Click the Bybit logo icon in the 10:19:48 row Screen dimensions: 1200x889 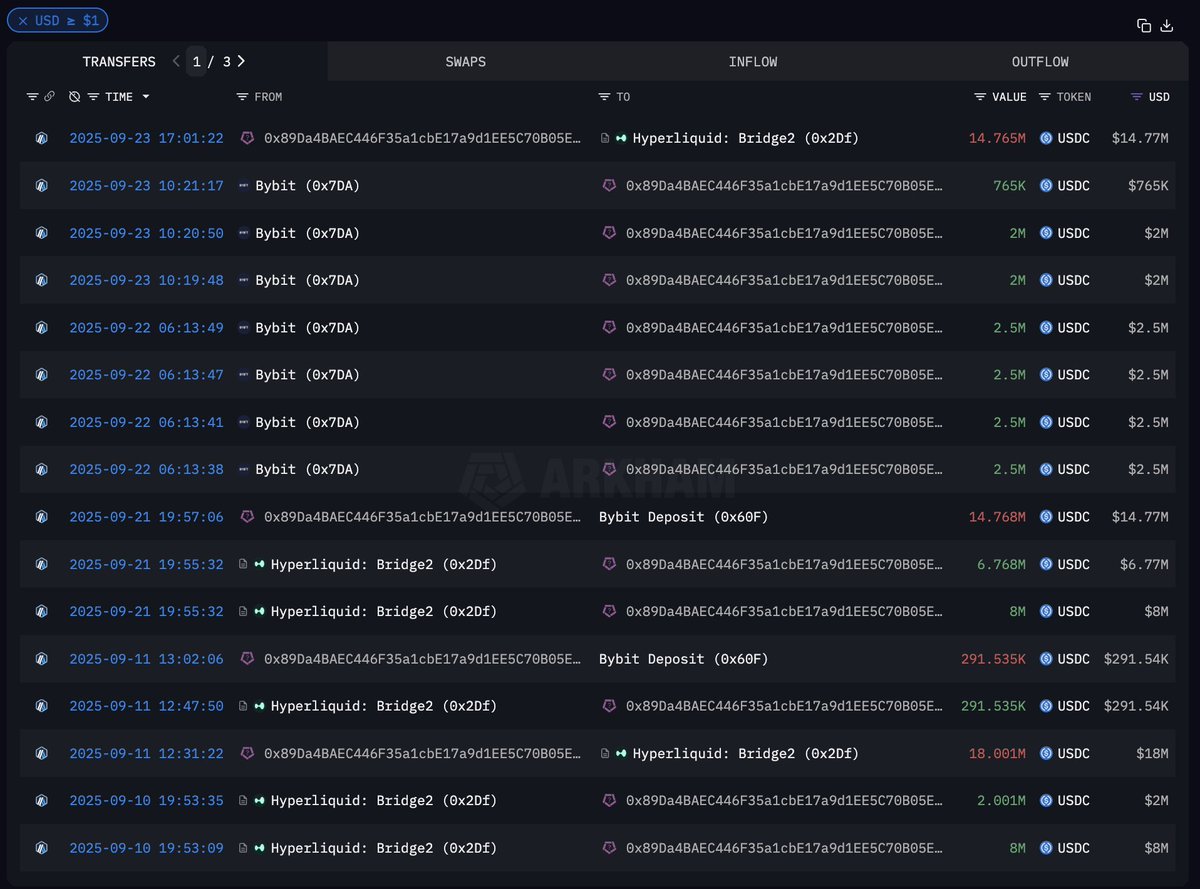pyautogui.click(x=244, y=280)
